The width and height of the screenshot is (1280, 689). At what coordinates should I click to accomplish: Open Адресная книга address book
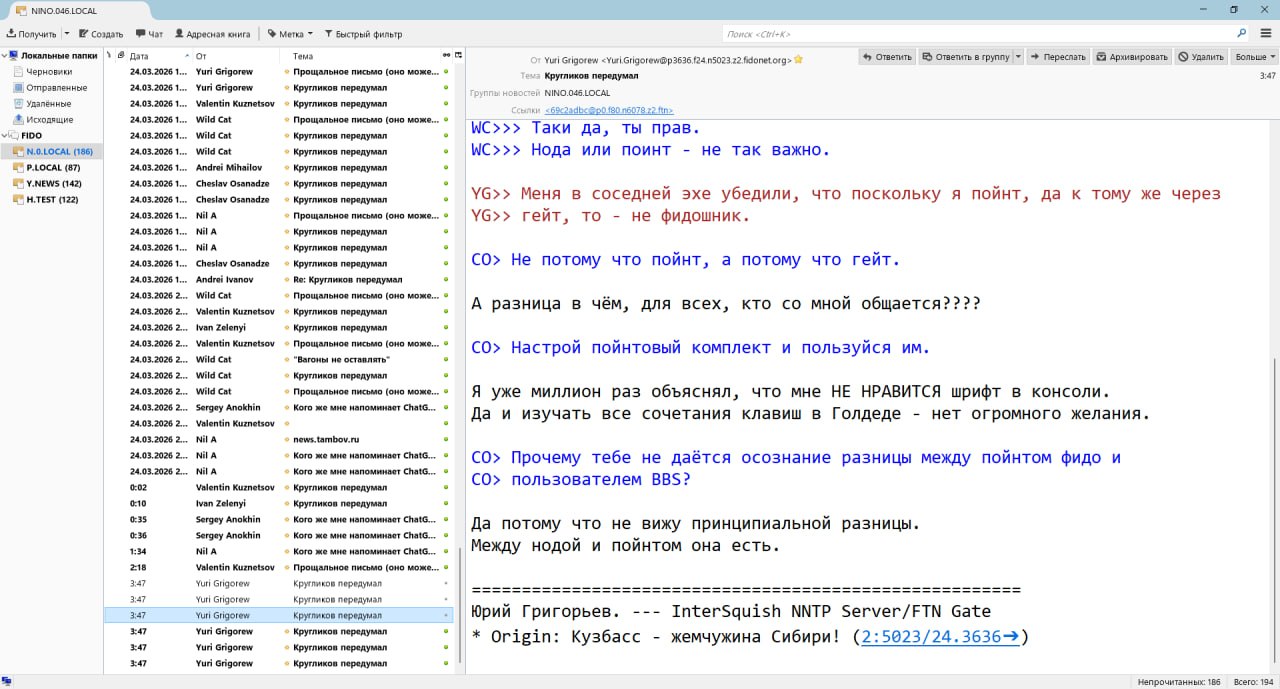pos(212,34)
